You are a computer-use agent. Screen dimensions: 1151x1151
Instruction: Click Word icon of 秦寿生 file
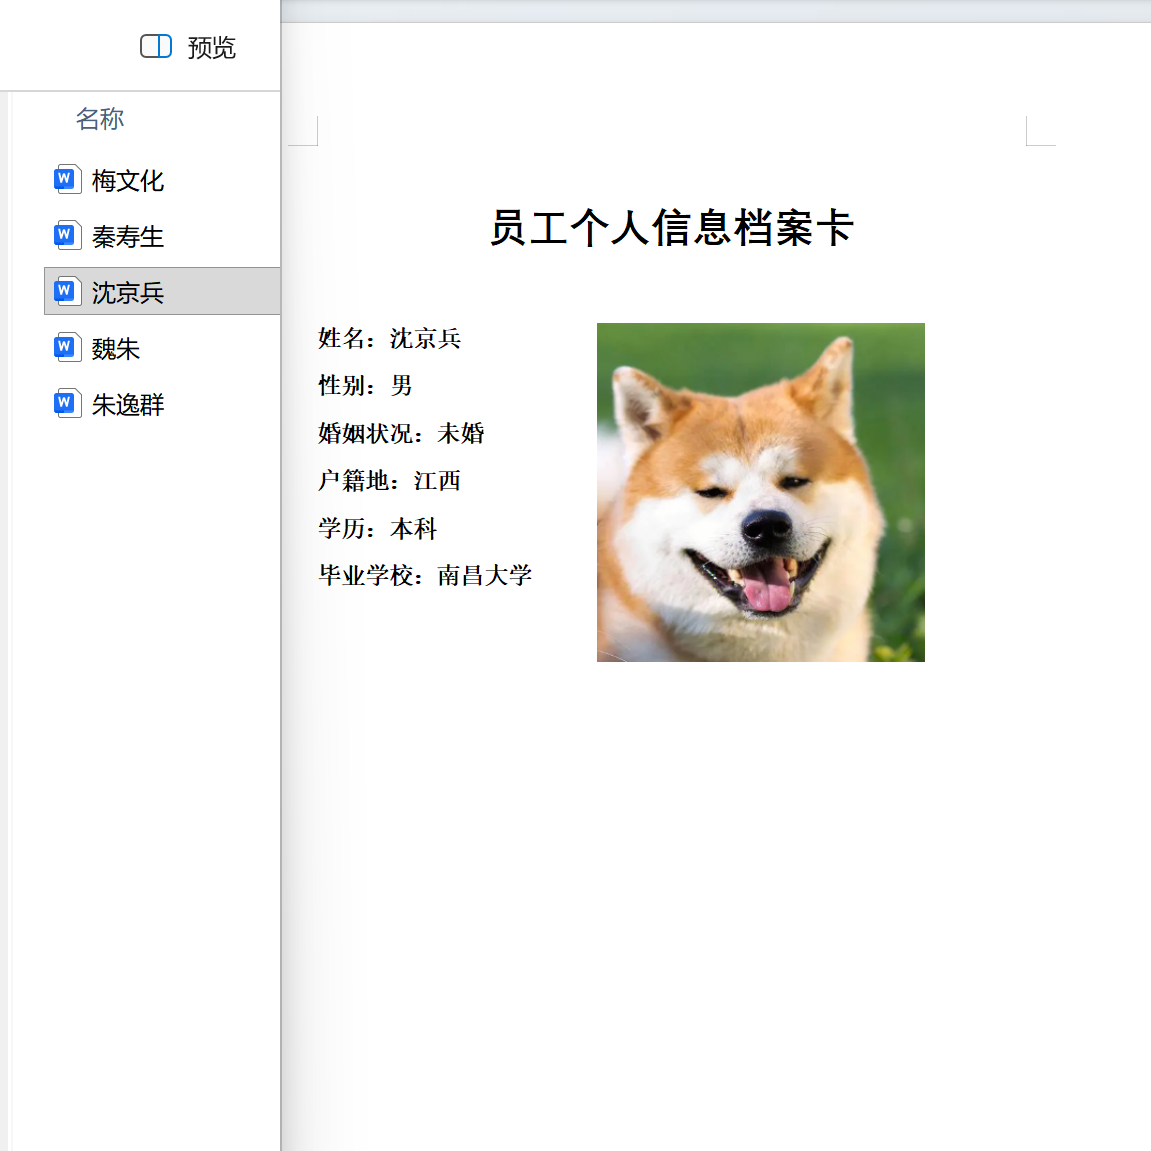point(67,236)
